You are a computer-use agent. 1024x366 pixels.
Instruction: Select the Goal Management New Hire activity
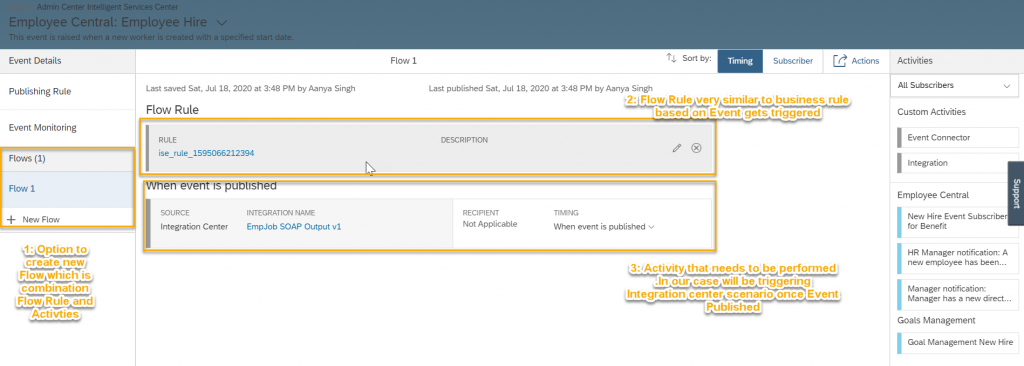point(957,342)
